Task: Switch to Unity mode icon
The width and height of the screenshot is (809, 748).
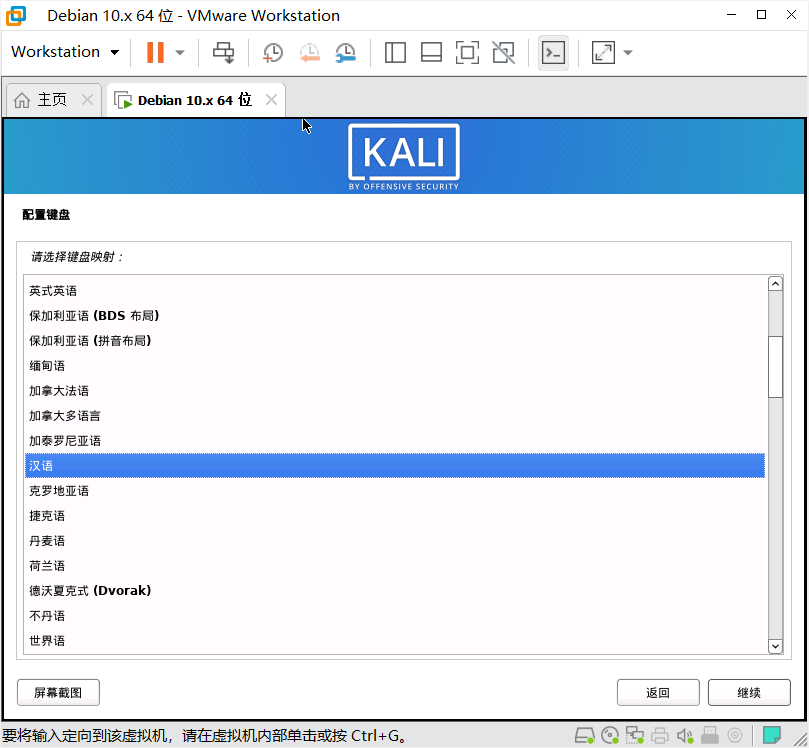Action: click(x=504, y=52)
